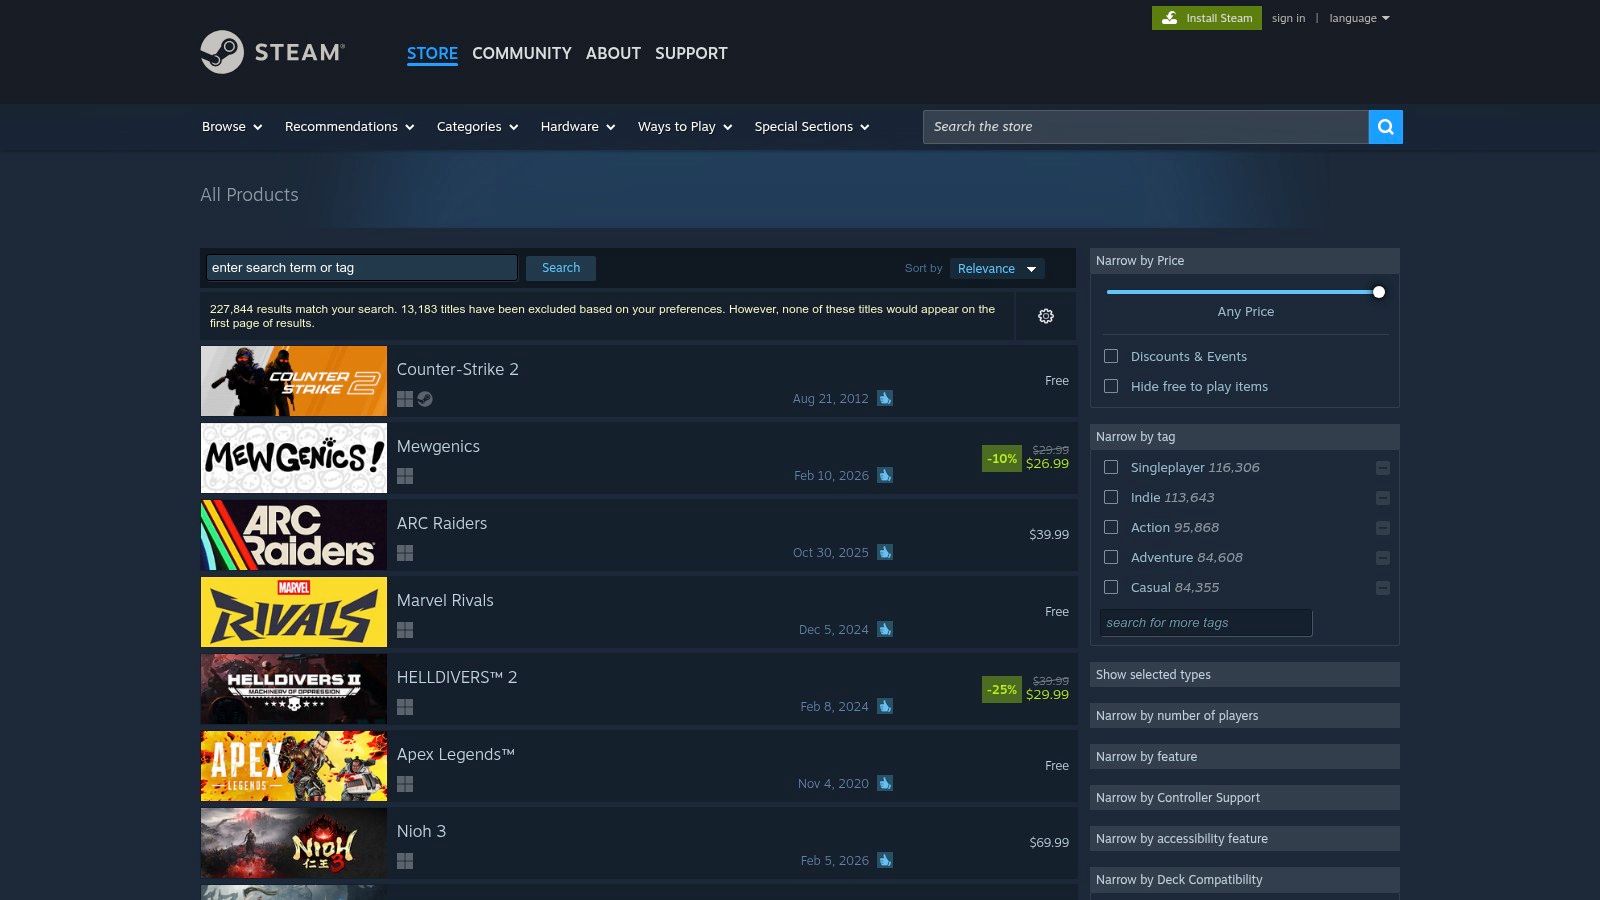1600x900 pixels.
Task: Open the language selector dropdown
Action: [x=1358, y=17]
